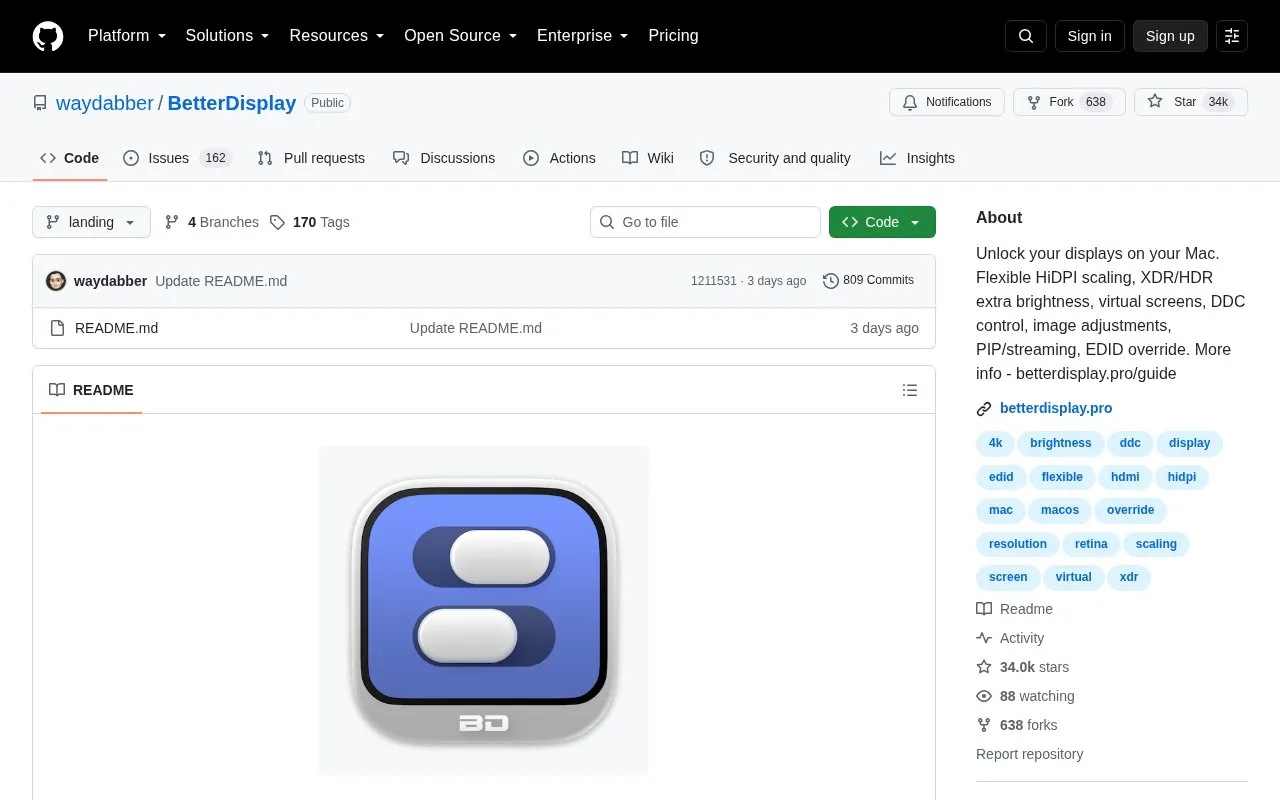The width and height of the screenshot is (1280, 800).
Task: Open the Actions tab
Action: (559, 158)
